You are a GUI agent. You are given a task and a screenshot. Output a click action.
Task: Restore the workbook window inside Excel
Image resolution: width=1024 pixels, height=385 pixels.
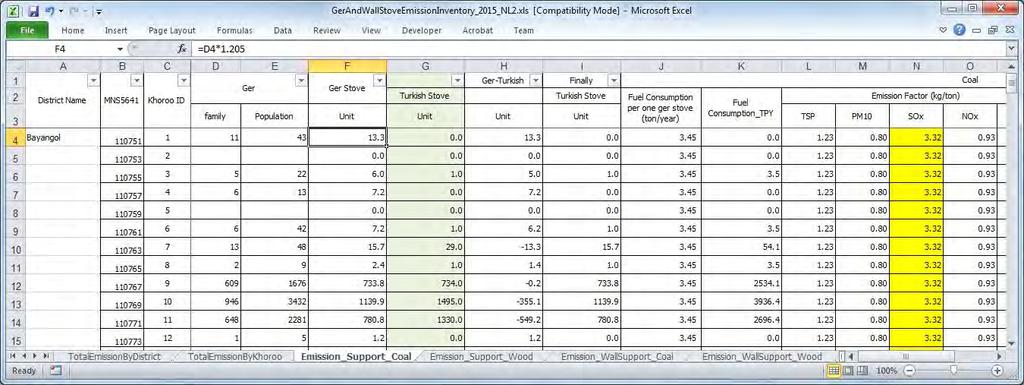tap(993, 30)
